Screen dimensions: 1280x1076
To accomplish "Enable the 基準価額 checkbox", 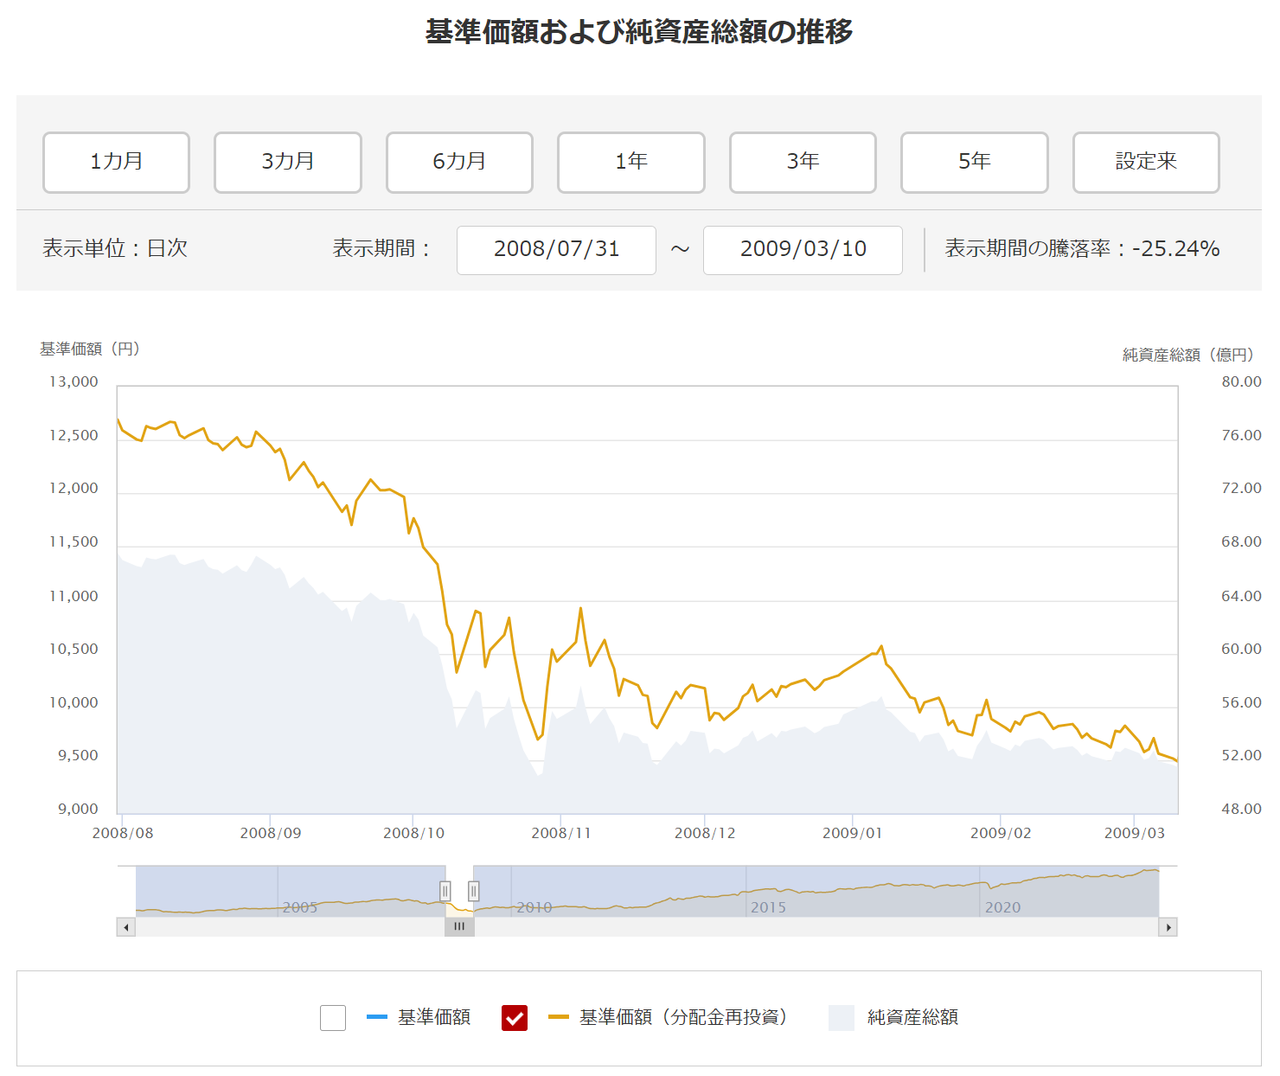I will [333, 1018].
